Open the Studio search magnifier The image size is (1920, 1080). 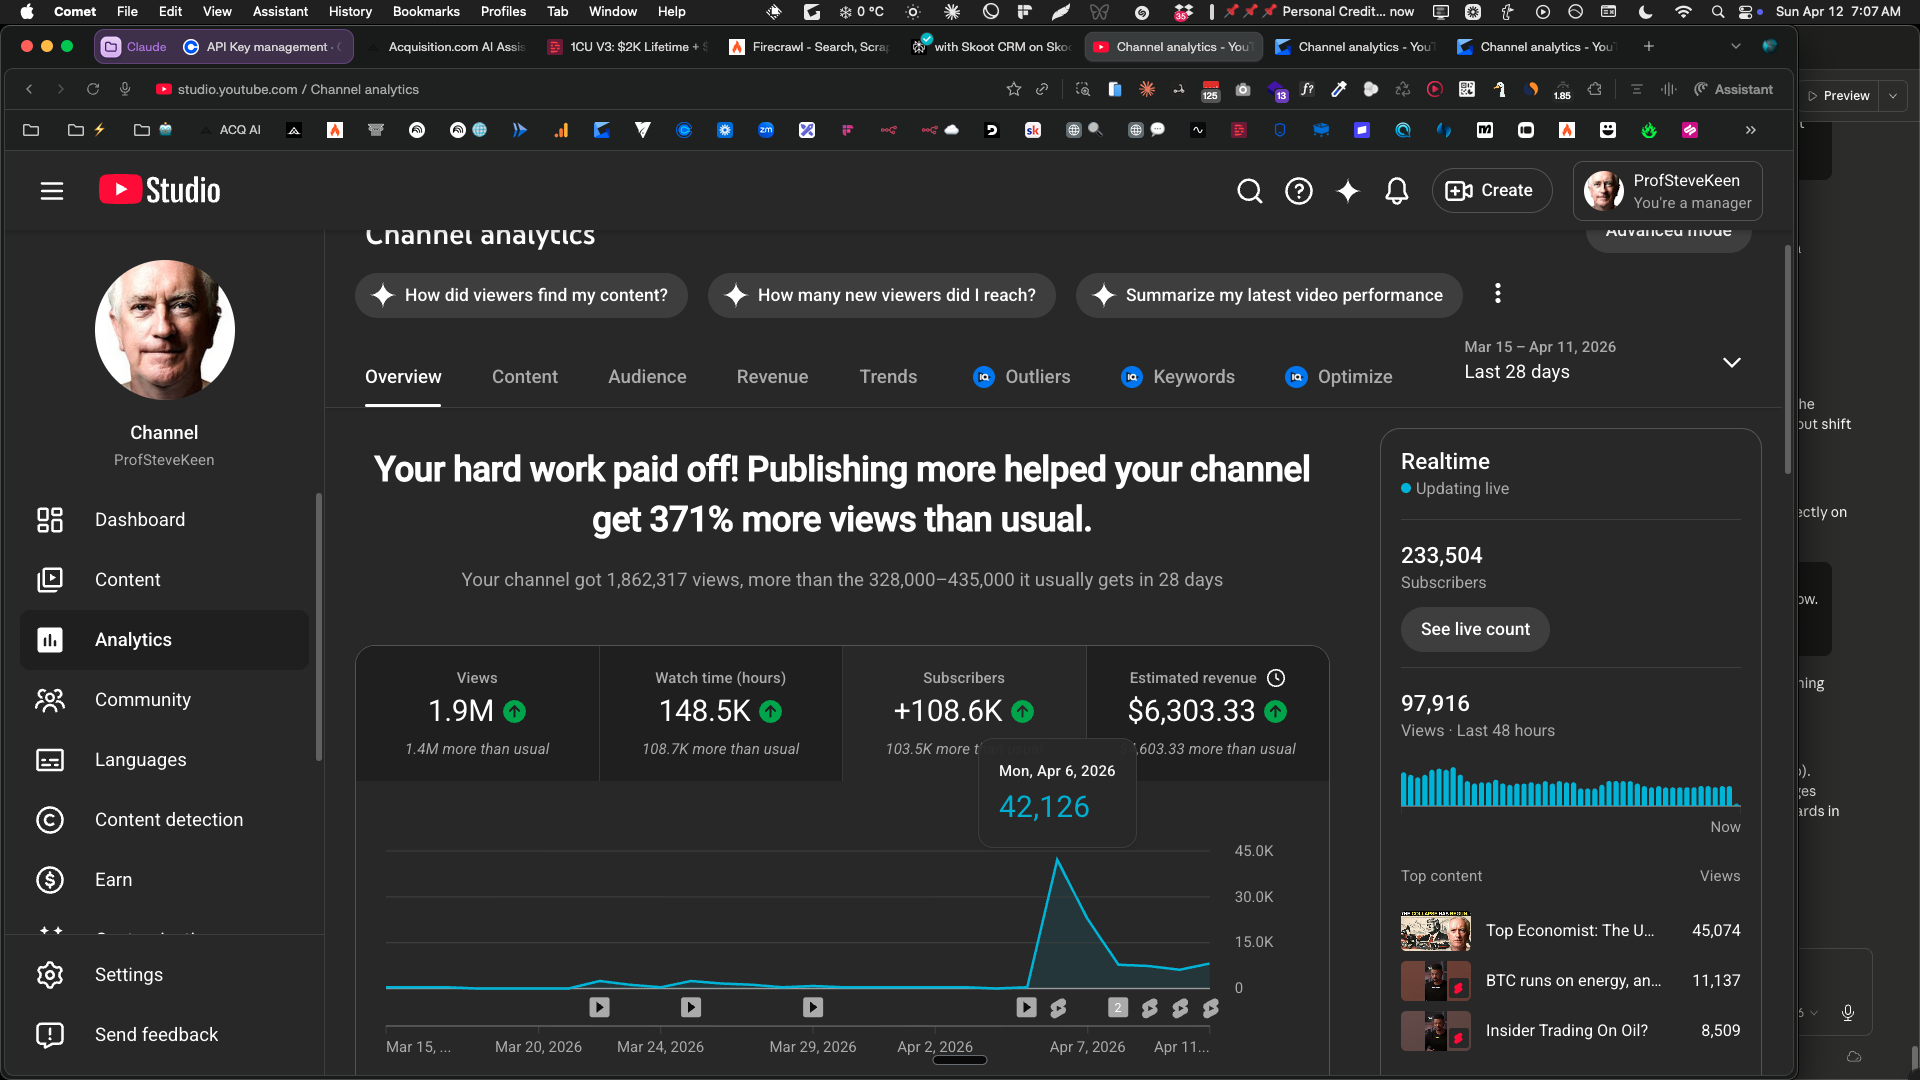(1249, 191)
